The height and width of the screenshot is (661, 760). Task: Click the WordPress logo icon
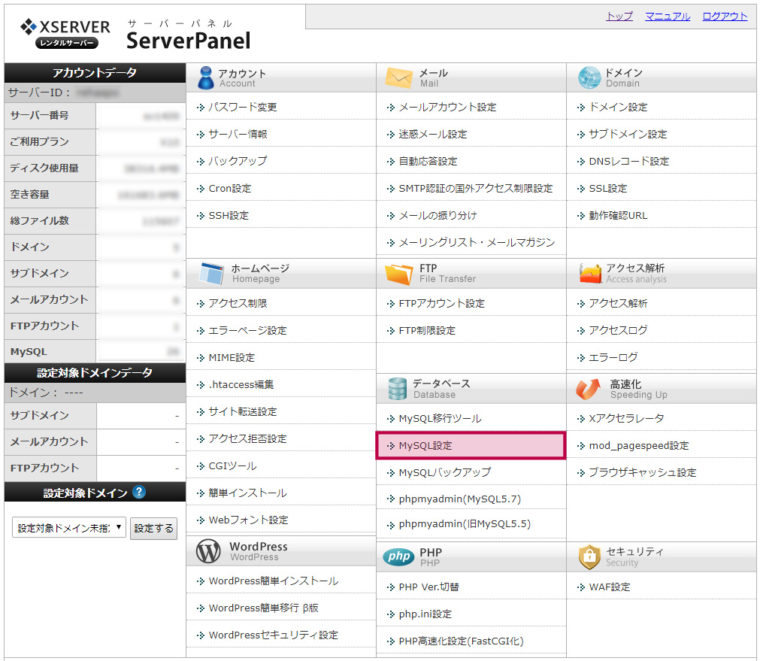[x=208, y=551]
